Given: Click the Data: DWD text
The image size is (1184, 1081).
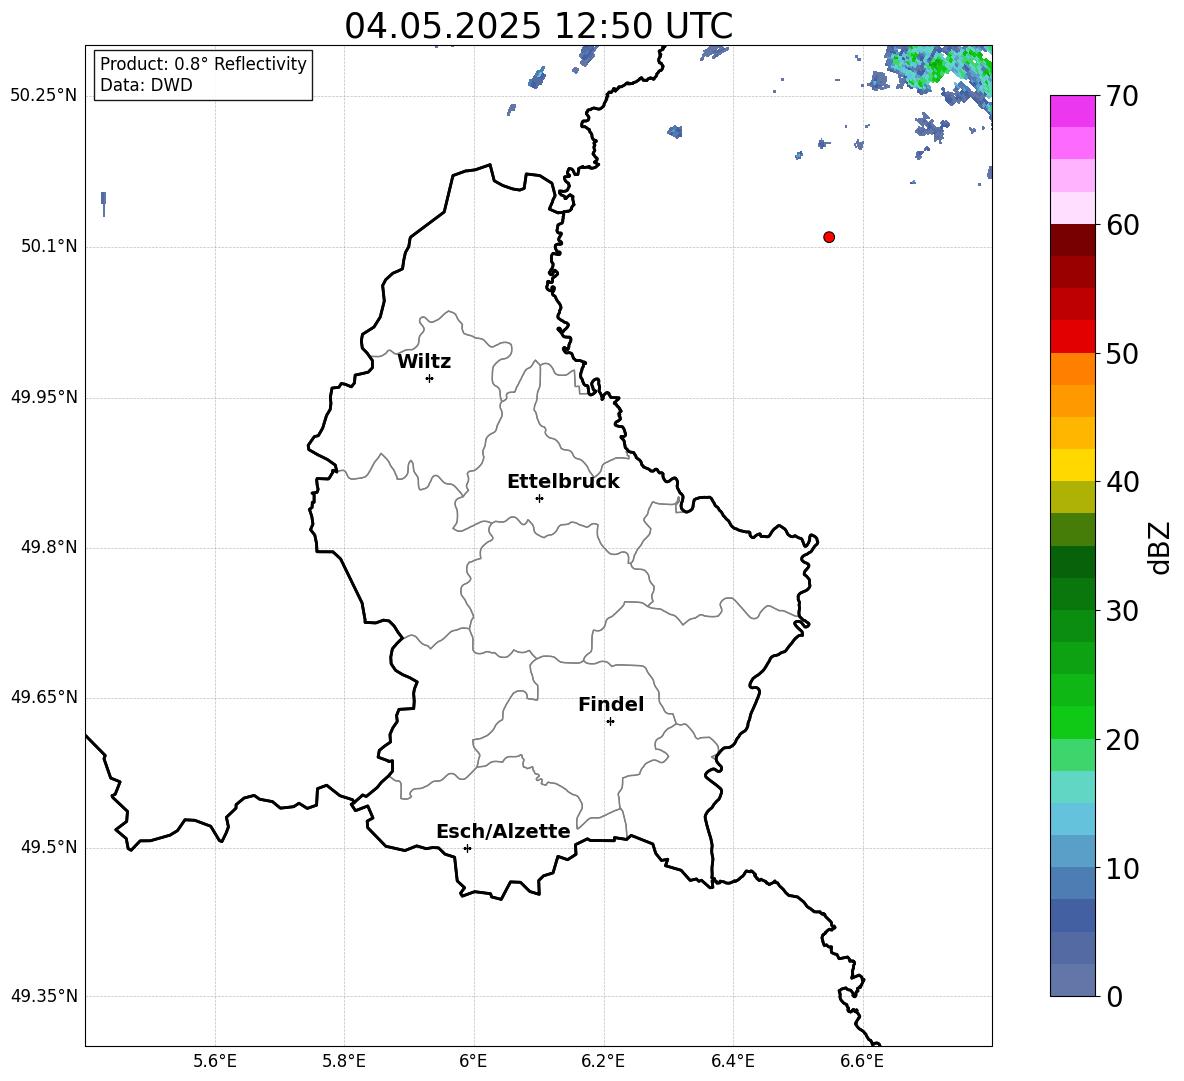Looking at the screenshot, I should pyautogui.click(x=146, y=85).
